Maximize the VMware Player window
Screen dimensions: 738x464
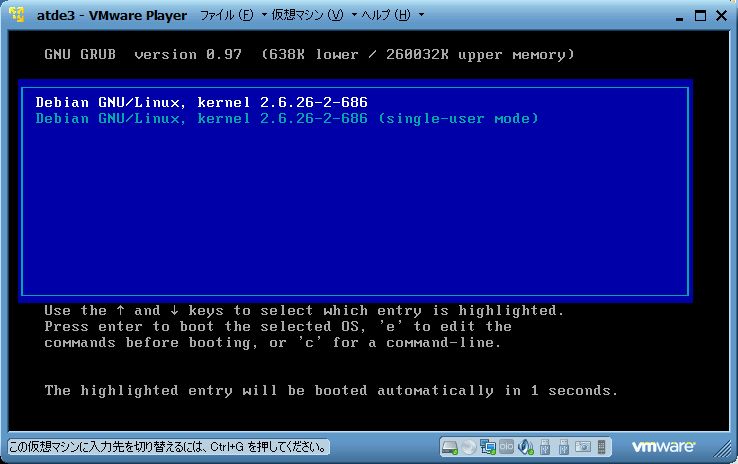(700, 16)
